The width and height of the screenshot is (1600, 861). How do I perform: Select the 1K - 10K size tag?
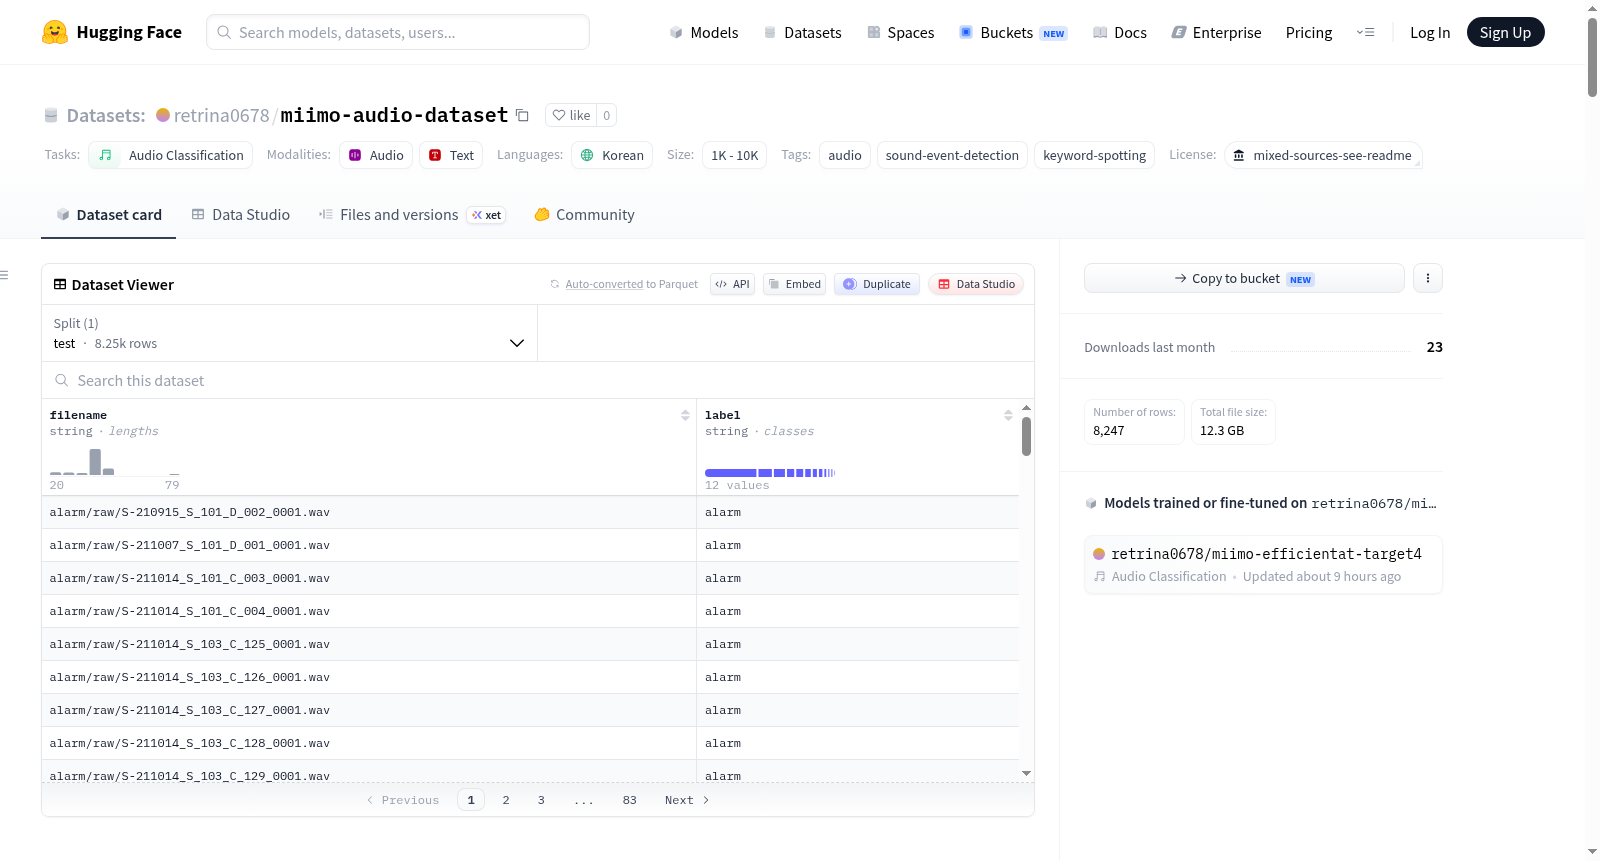click(734, 155)
